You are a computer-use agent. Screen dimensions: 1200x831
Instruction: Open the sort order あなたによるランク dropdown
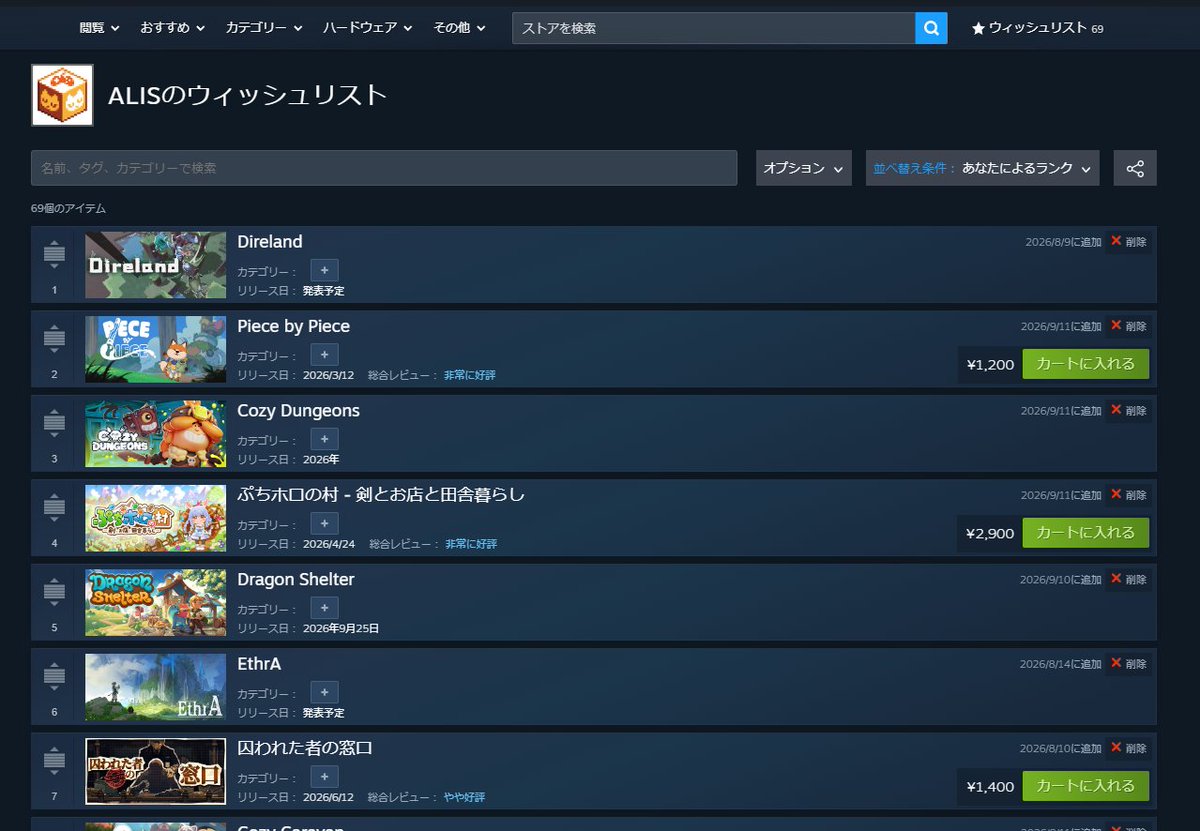click(982, 168)
